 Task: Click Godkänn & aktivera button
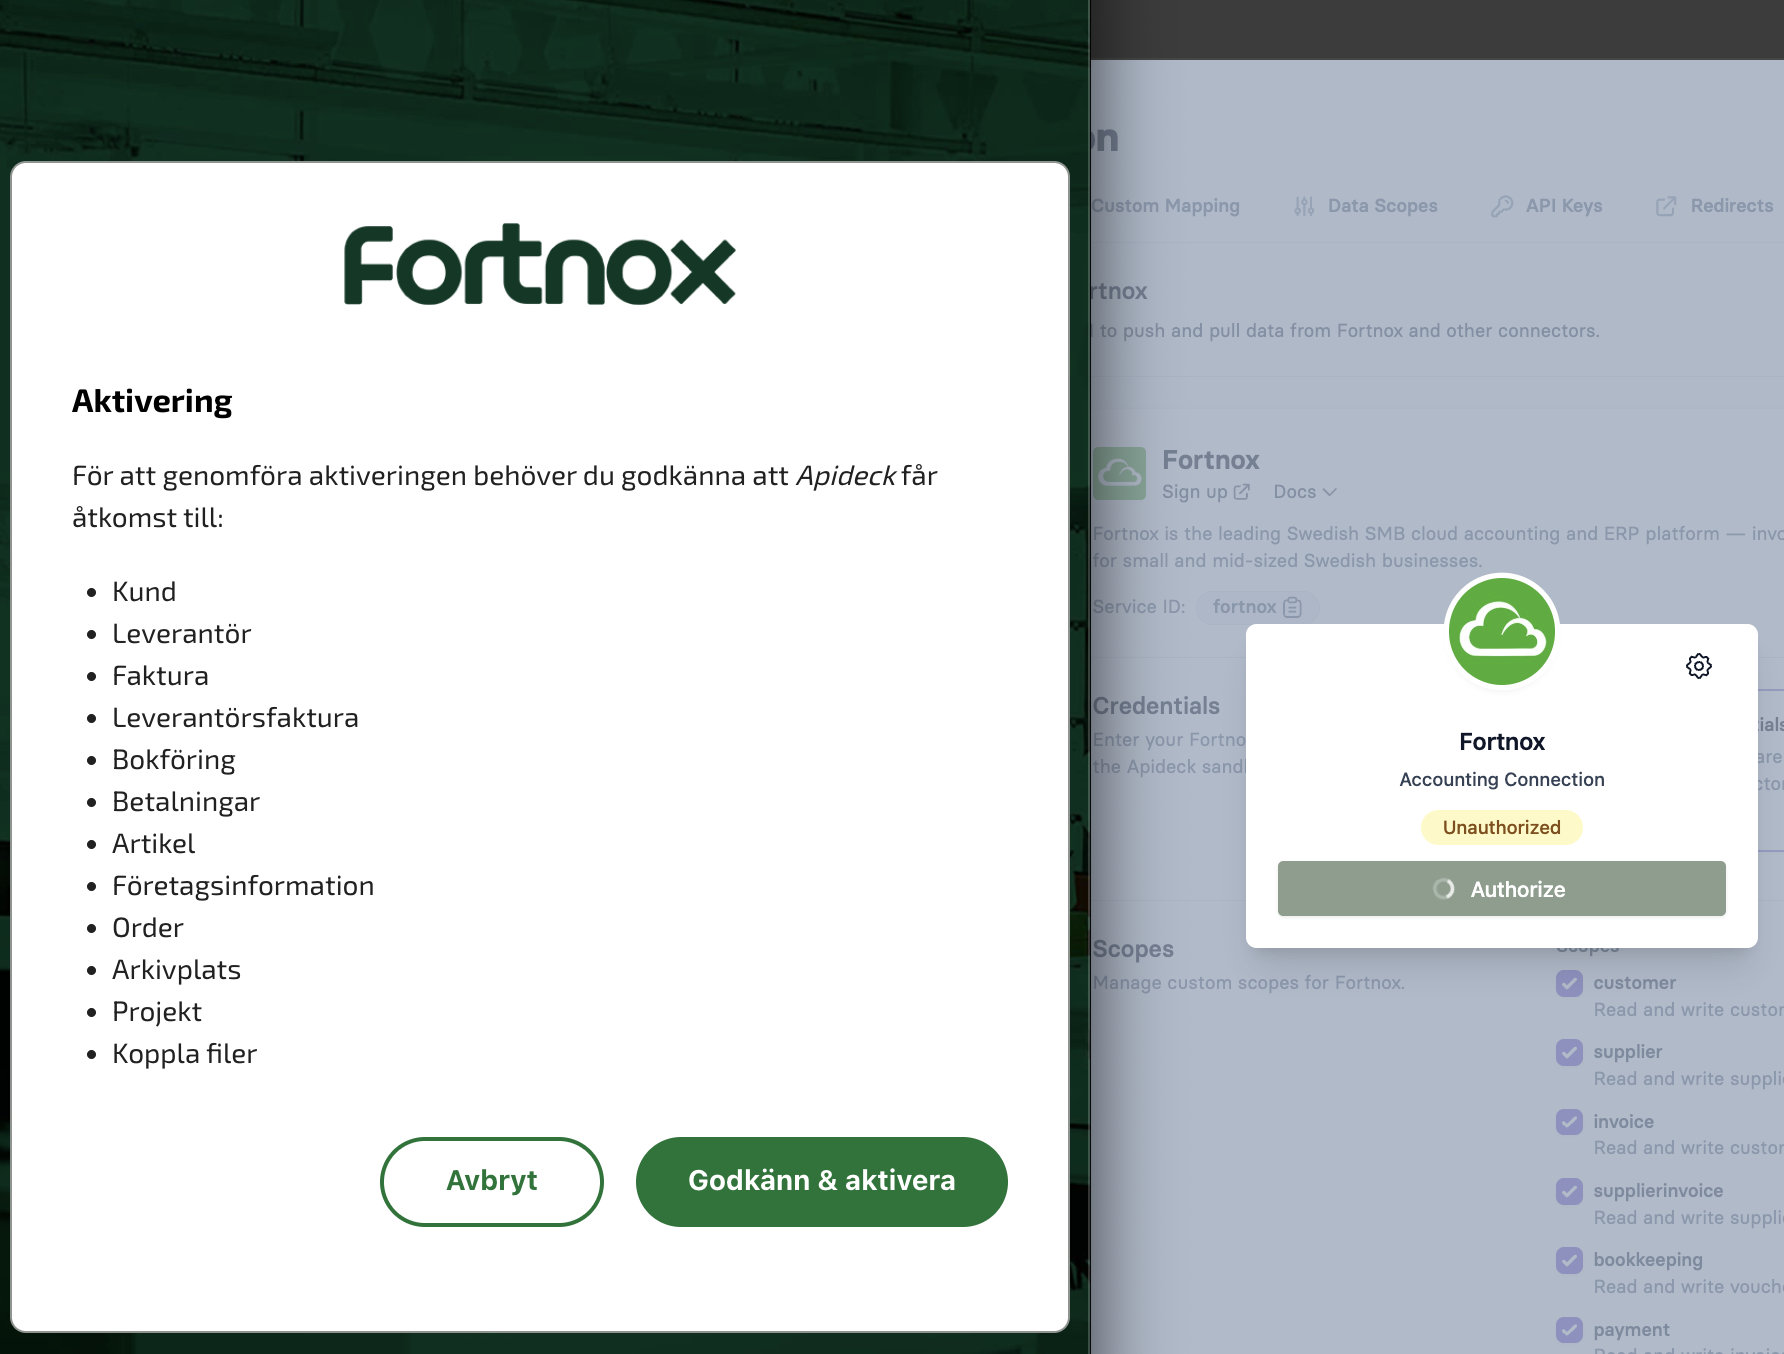pyautogui.click(x=822, y=1181)
